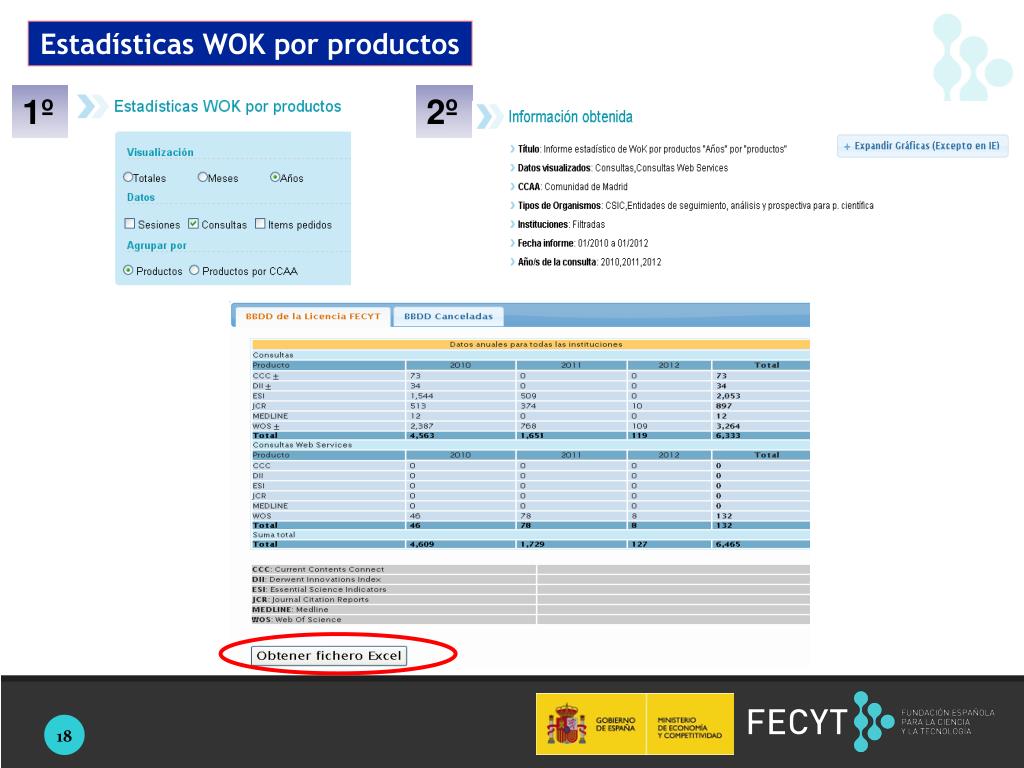Click the legend entry DII: Derwent Innovations Index
Screen dimensions: 1024x768
click(317, 579)
